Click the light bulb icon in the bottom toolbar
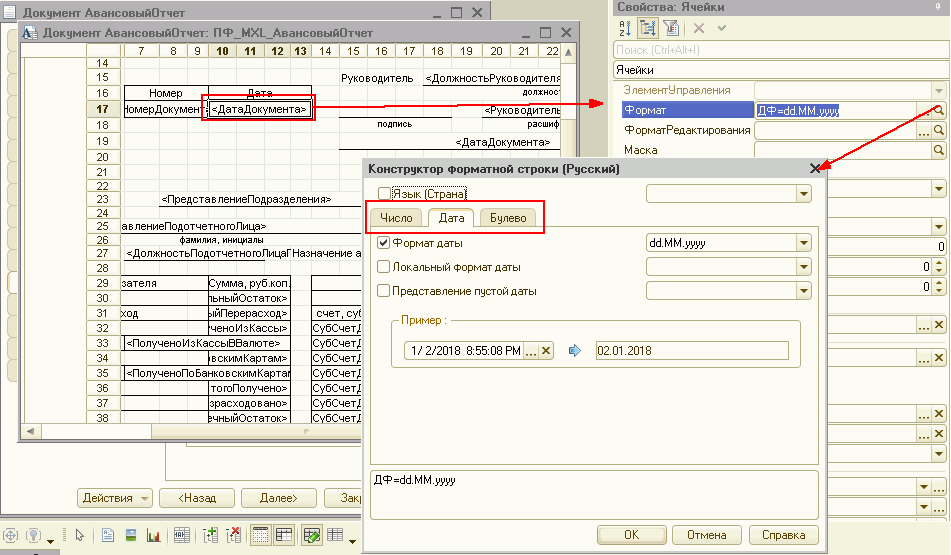 [34, 536]
